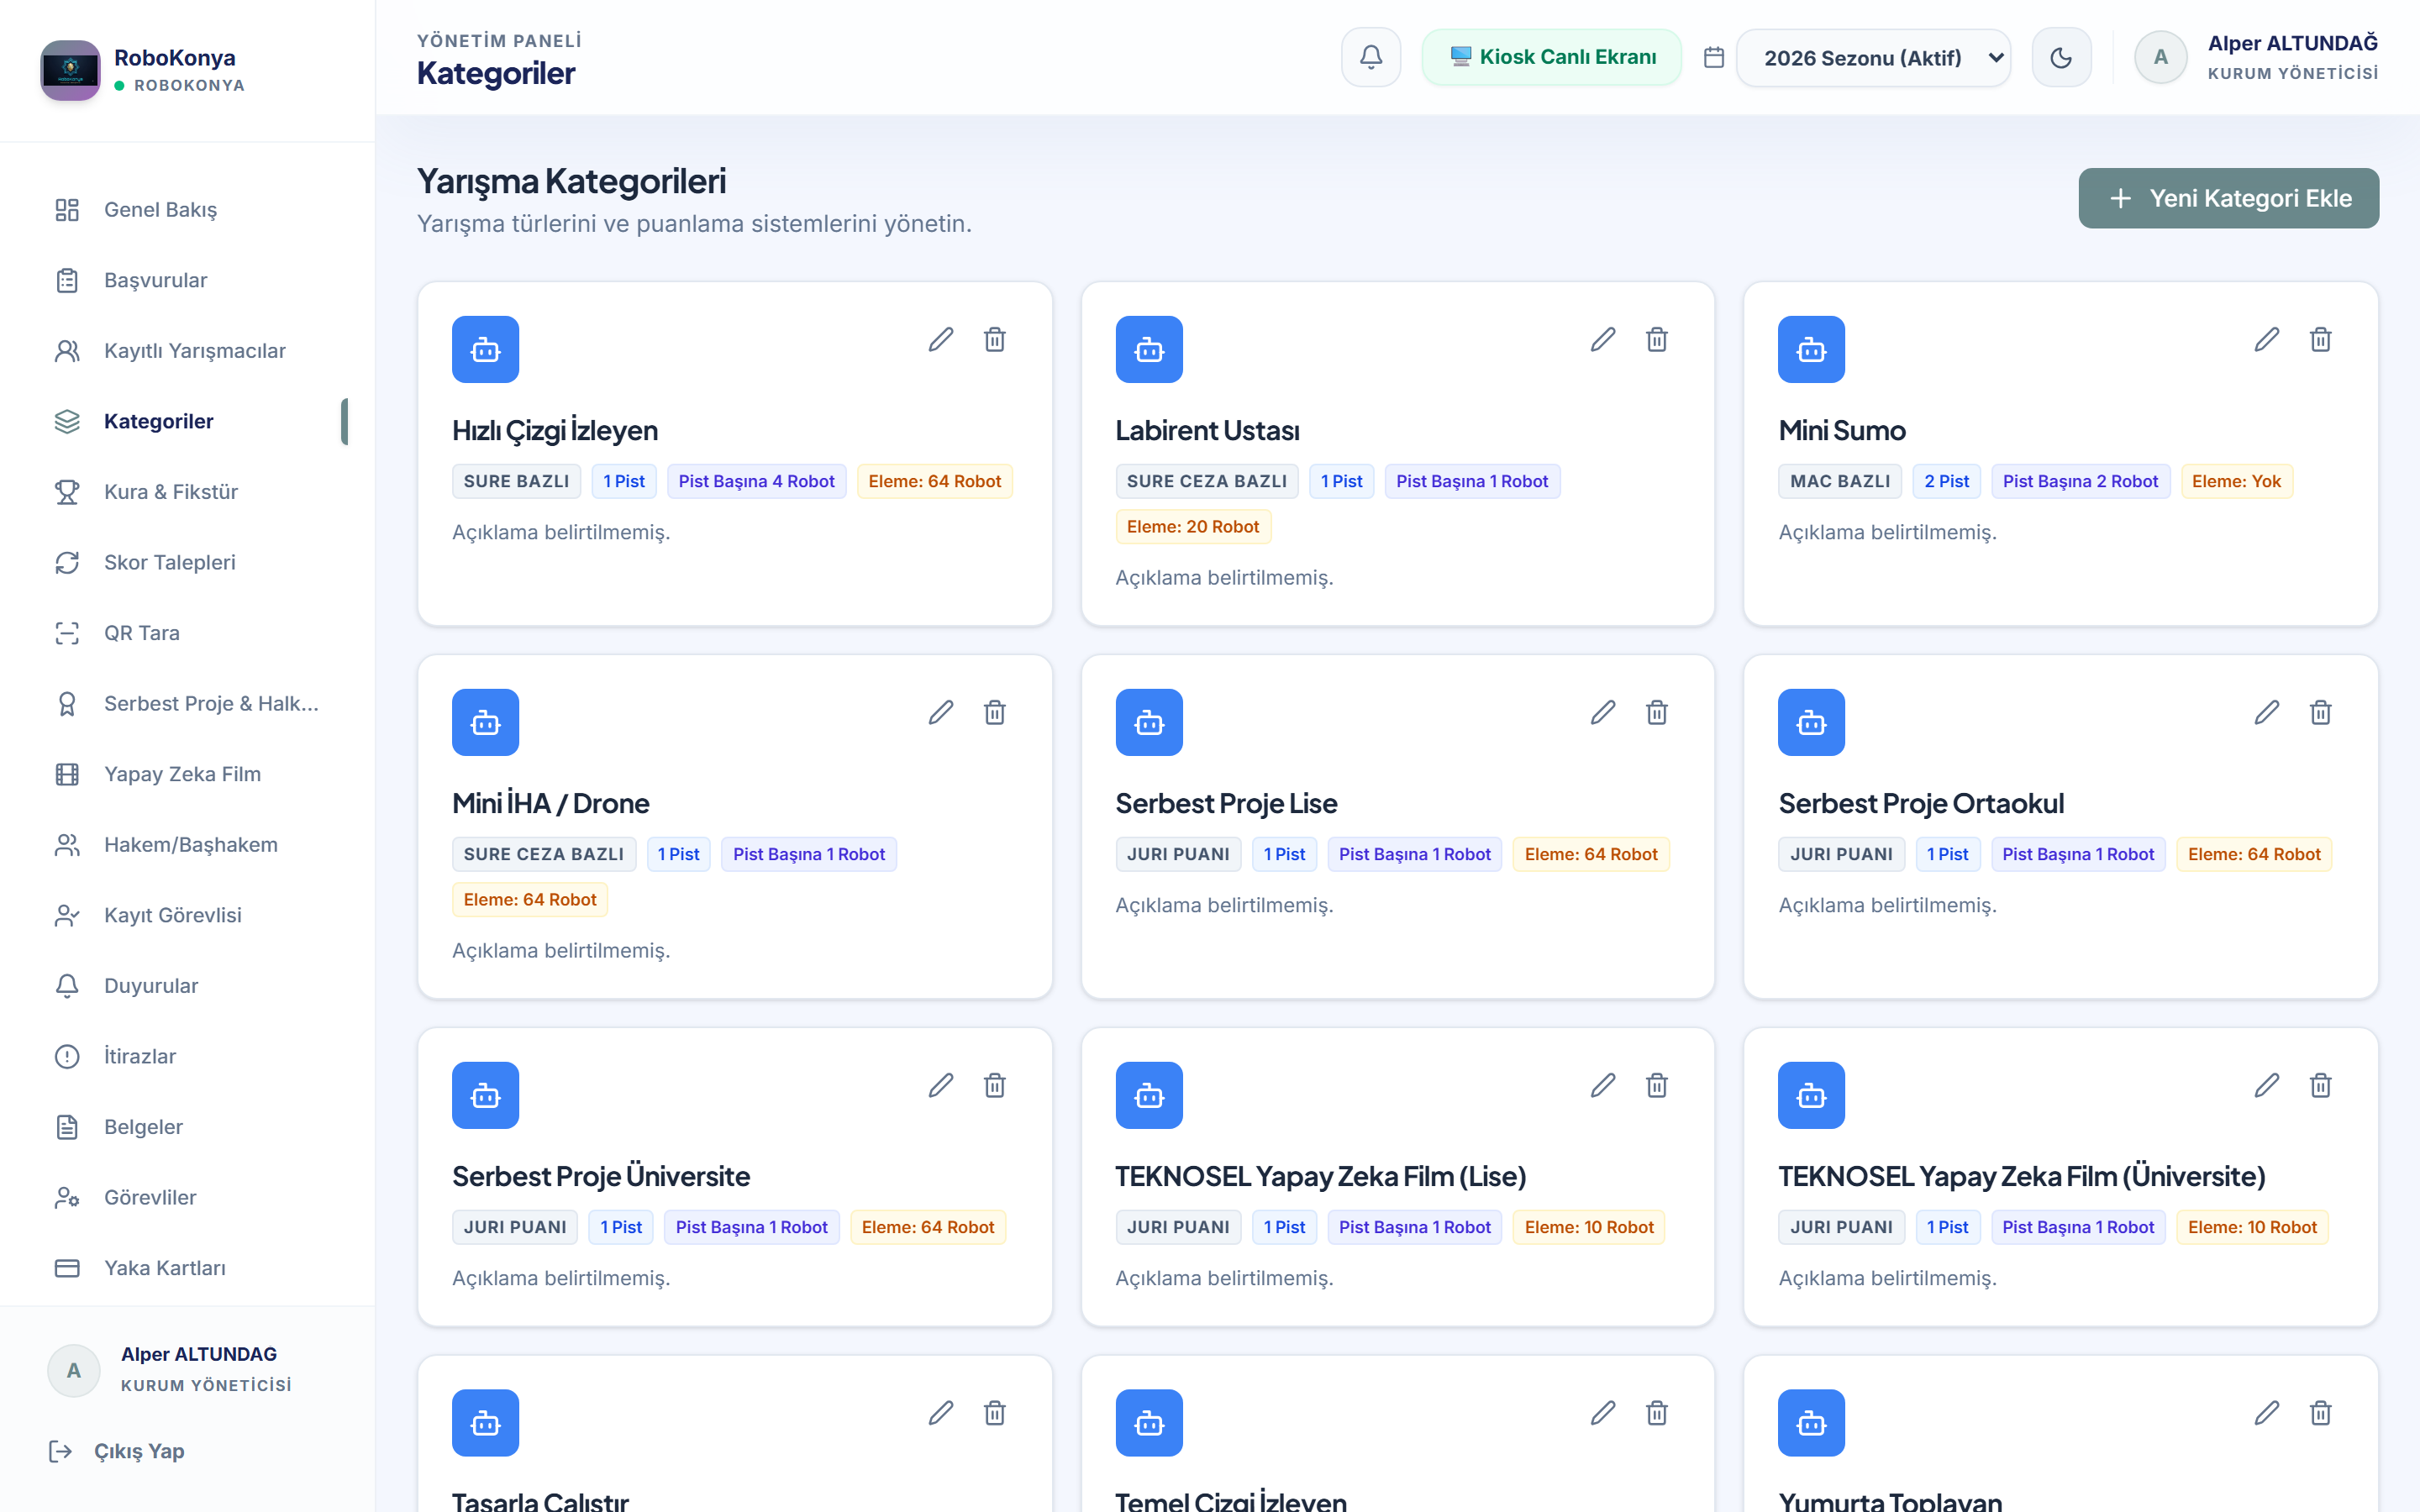Open Genel Bakış in the sidebar

[x=187, y=210]
